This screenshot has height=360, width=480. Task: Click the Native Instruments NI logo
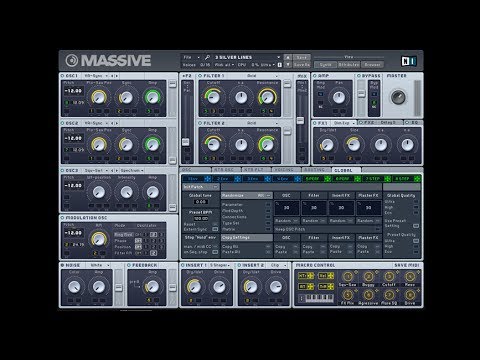pos(408,61)
